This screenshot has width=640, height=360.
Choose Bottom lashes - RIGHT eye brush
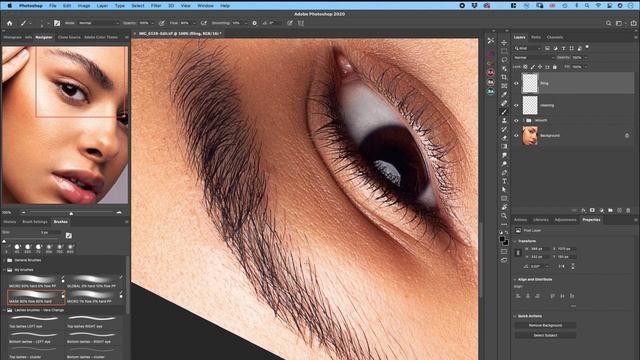point(94,337)
